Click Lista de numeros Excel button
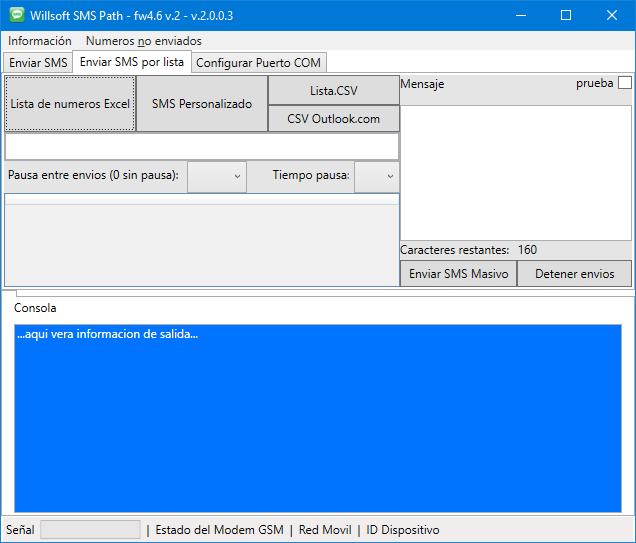This screenshot has width=636, height=543. coord(70,104)
